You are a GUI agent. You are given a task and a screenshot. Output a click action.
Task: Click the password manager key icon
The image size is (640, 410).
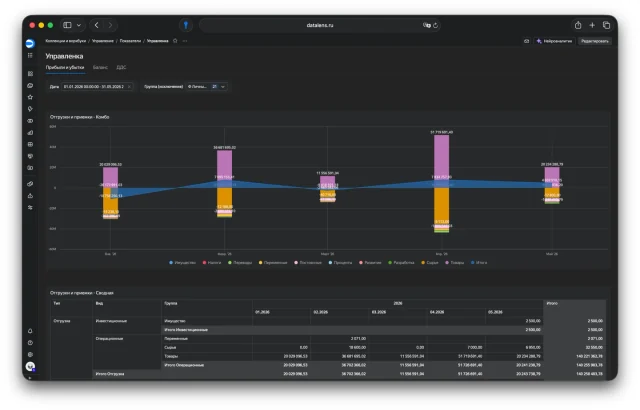coord(186,25)
